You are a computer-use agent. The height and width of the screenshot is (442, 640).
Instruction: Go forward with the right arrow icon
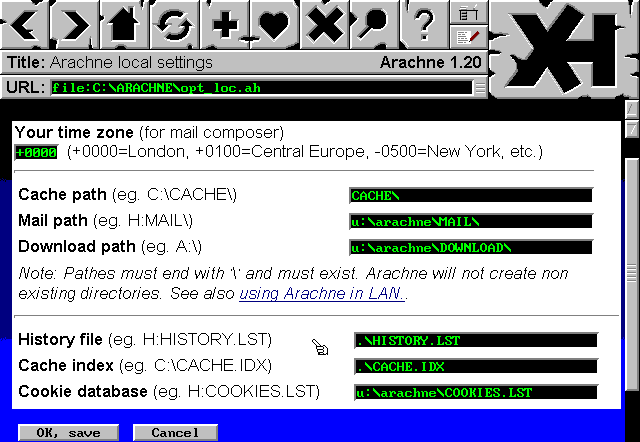(x=75, y=24)
